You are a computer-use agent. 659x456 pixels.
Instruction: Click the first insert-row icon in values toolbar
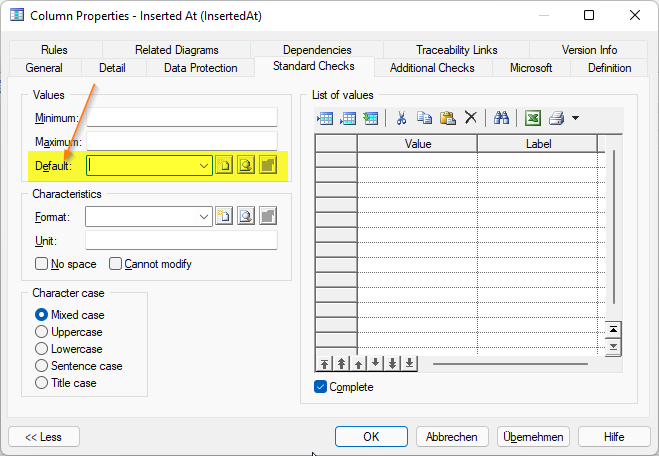click(325, 118)
